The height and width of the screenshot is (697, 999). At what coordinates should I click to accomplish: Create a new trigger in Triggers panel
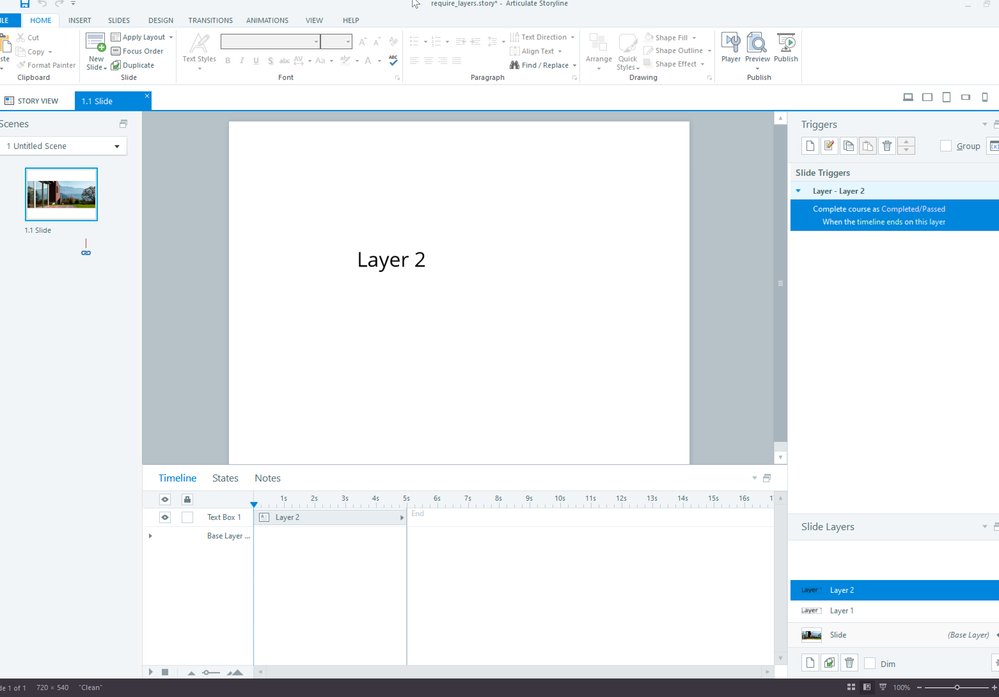coord(810,146)
